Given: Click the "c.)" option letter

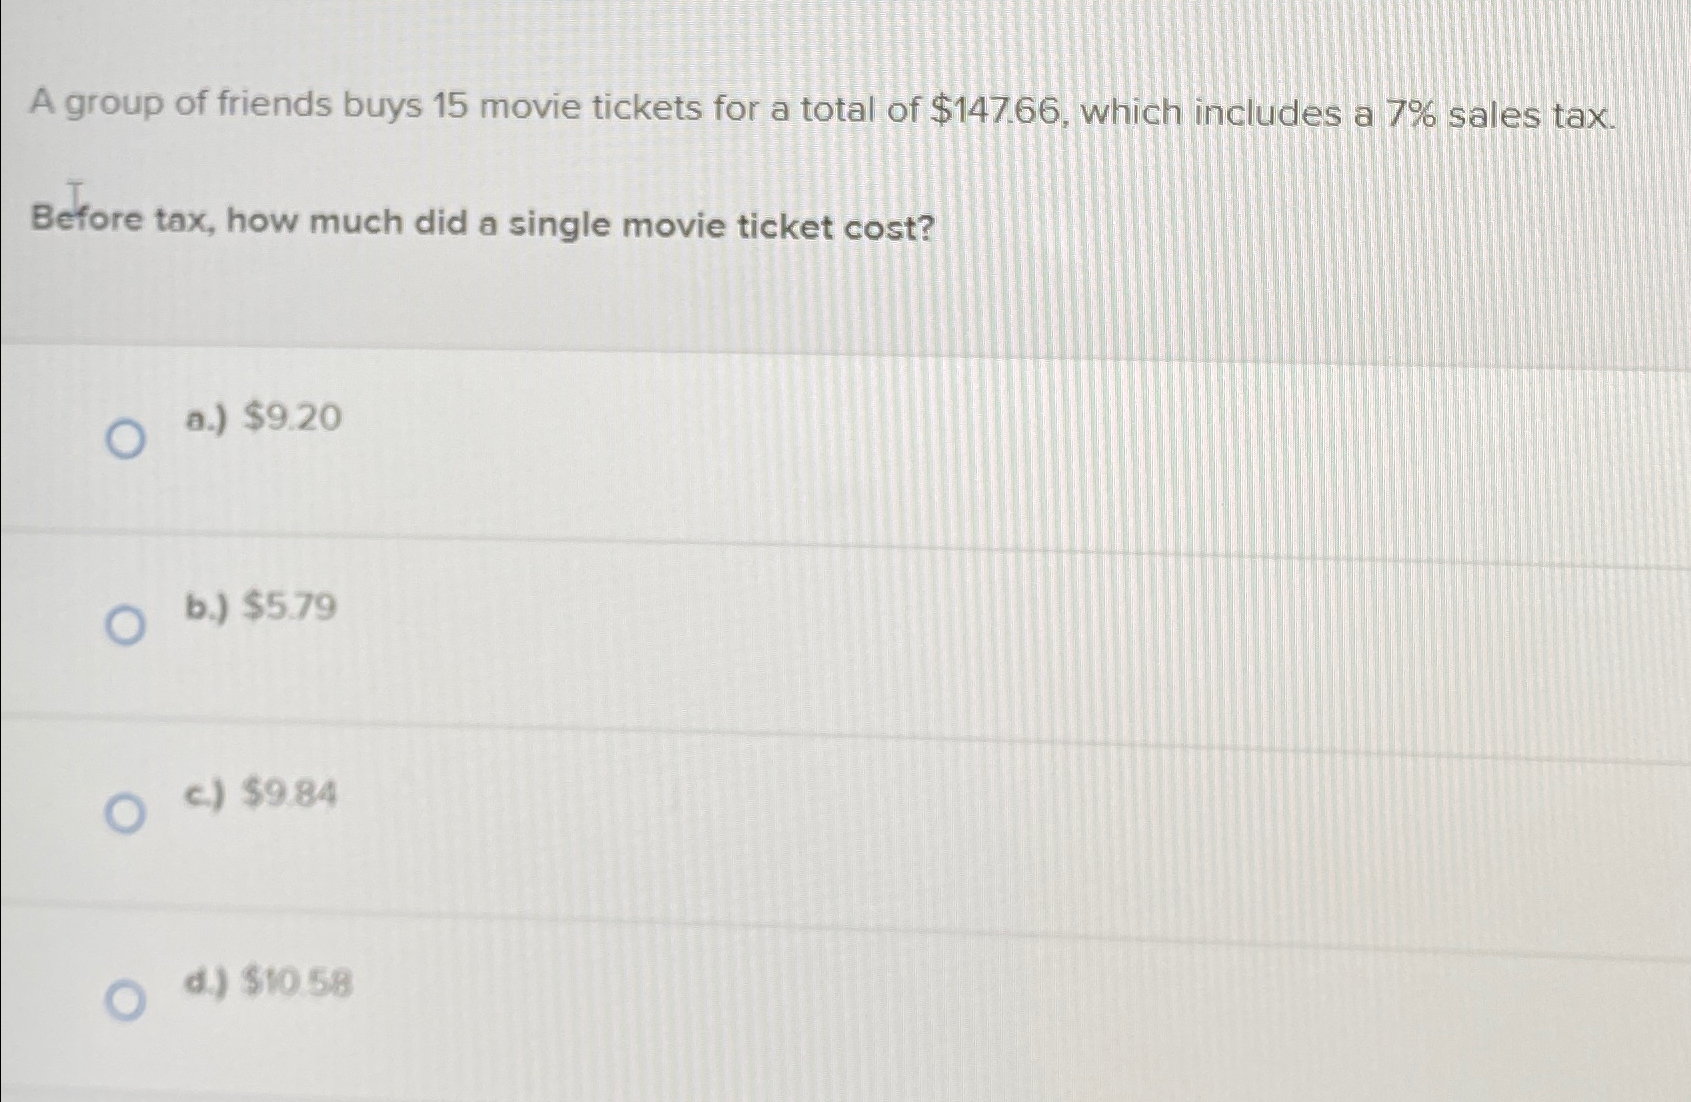Looking at the screenshot, I should click(206, 794).
